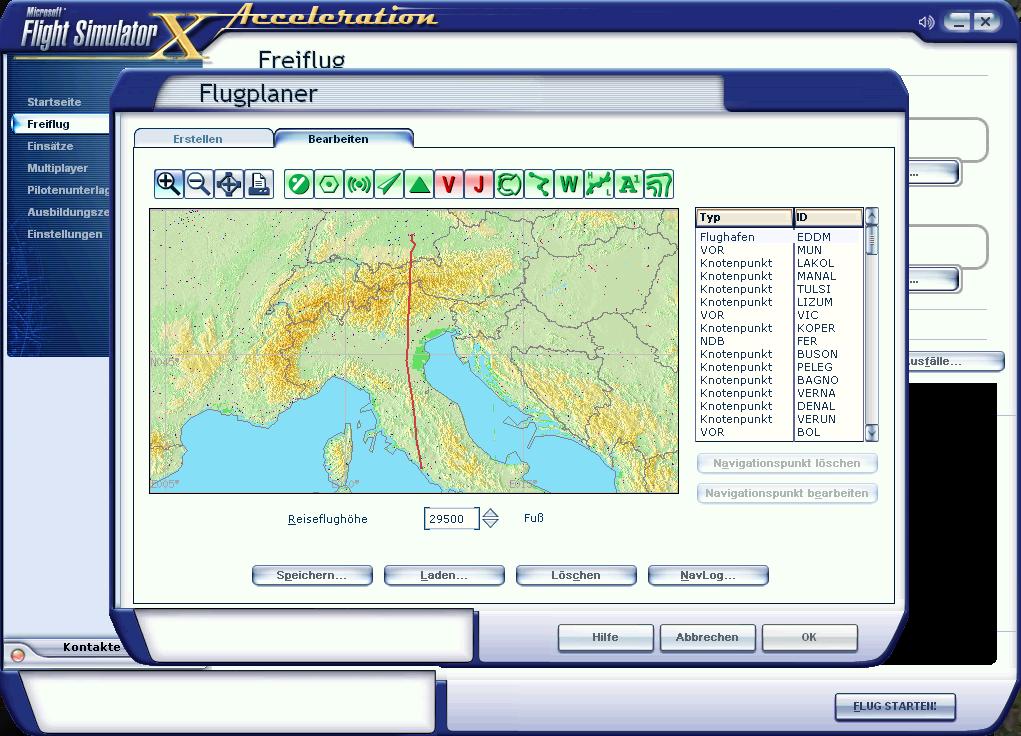Click the Laden... button
The width and height of the screenshot is (1021, 736).
(x=444, y=575)
